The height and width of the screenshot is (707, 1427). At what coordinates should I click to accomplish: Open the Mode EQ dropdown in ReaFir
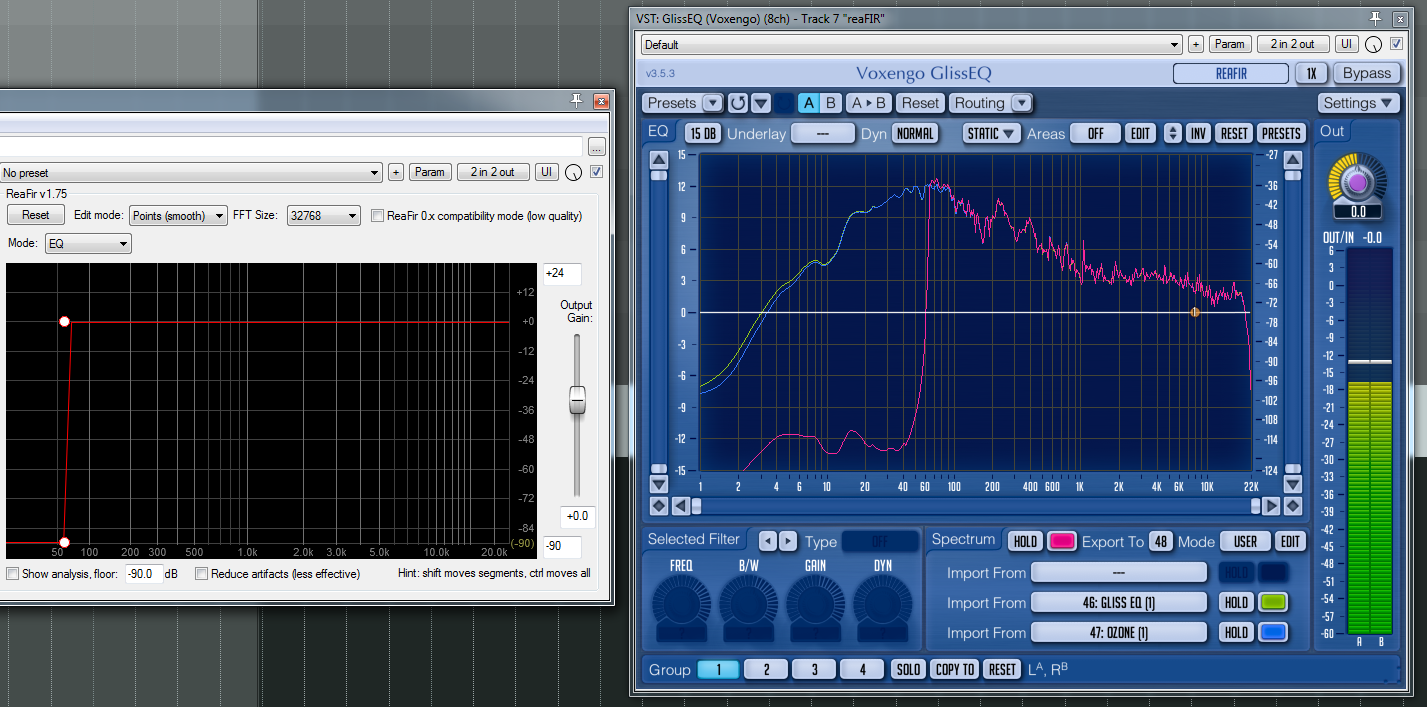(88, 244)
